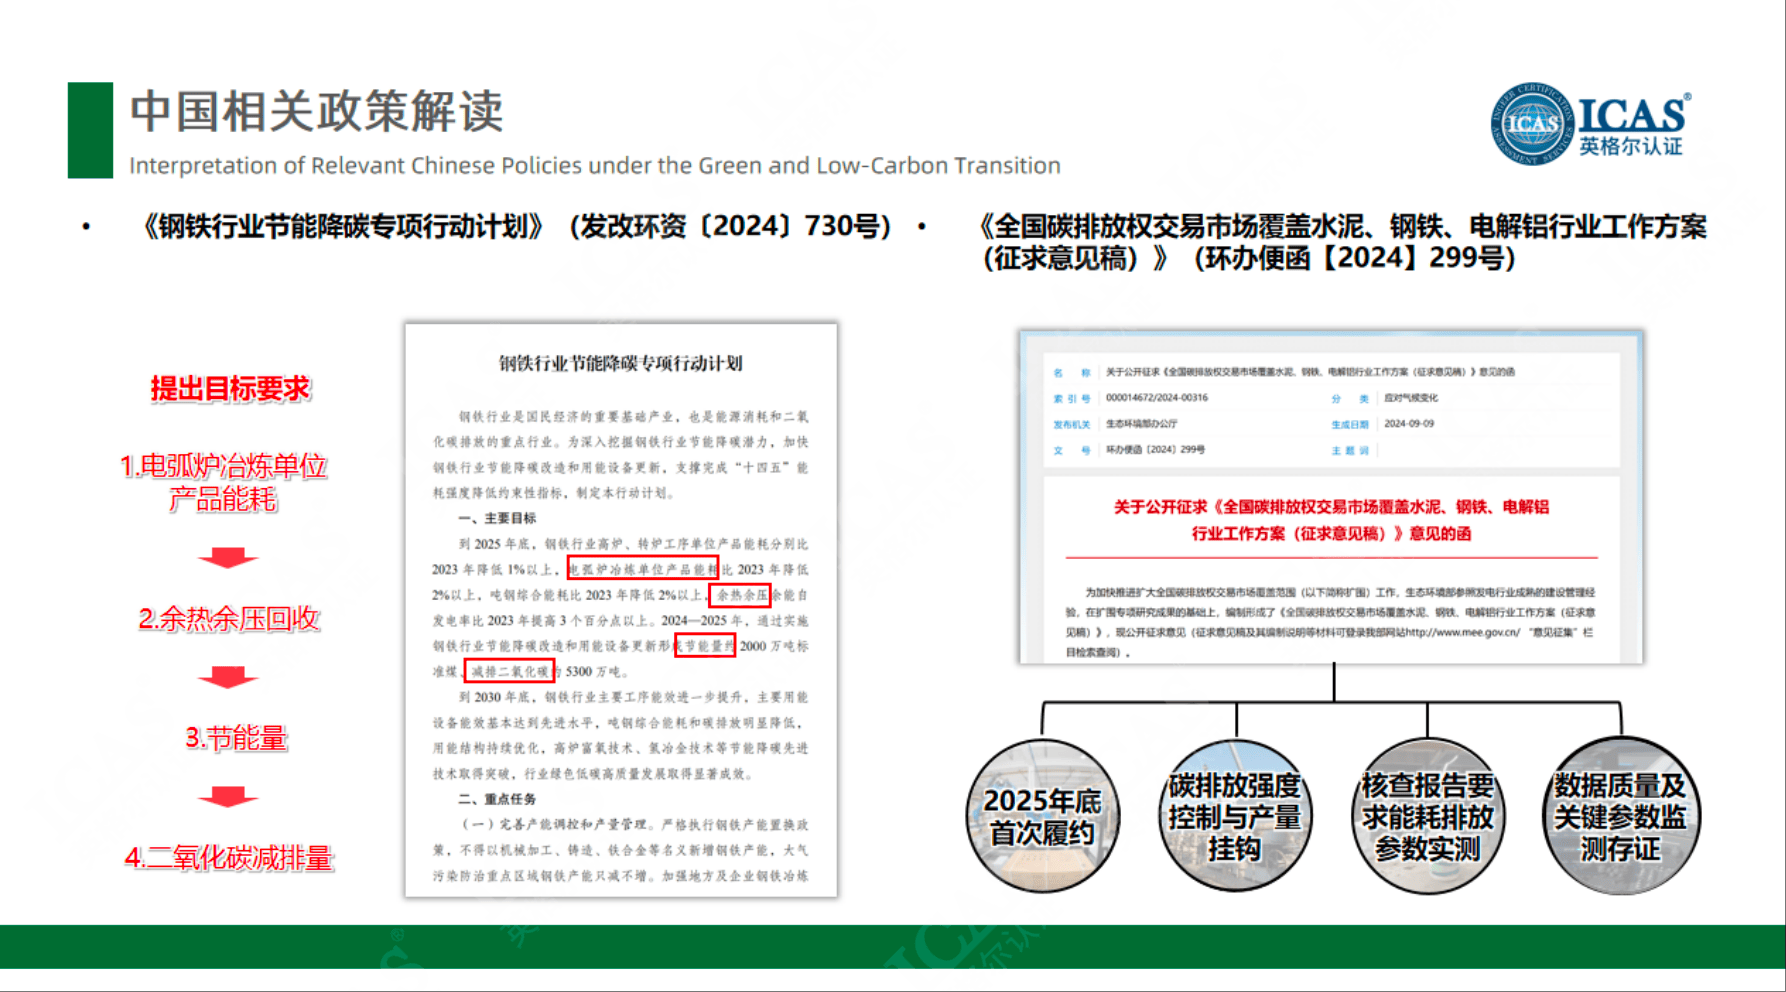Click the '核查报告要求能耗排放参数实测' circle
1786x992 pixels.
coord(1427,815)
